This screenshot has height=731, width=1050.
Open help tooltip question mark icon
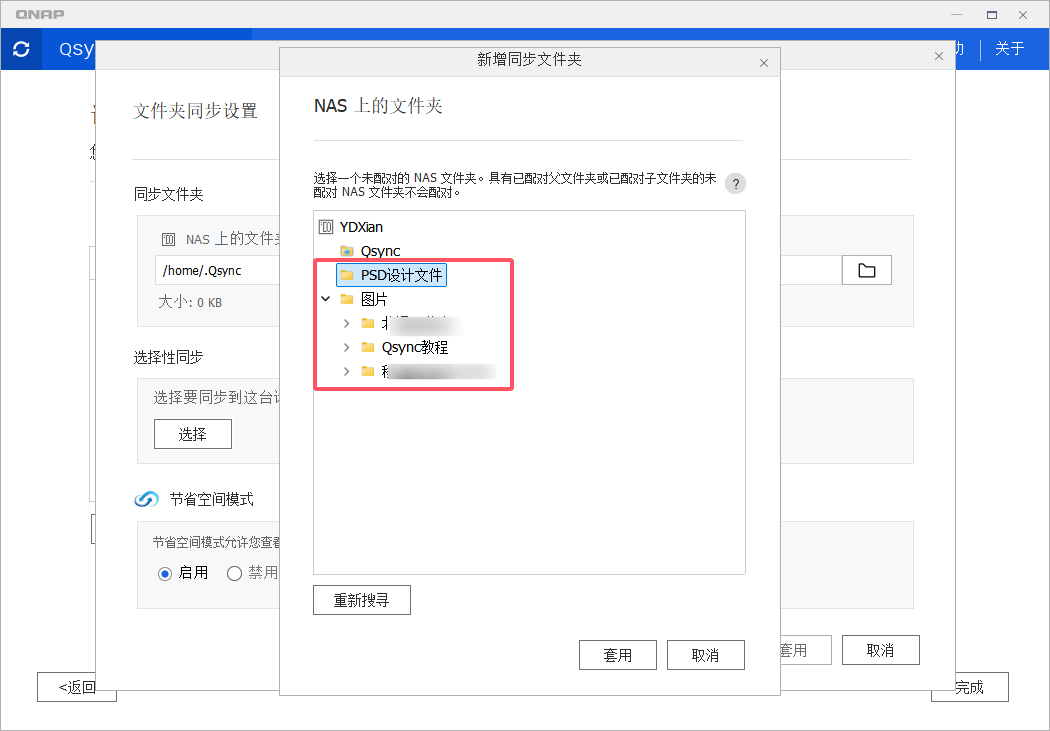735,183
